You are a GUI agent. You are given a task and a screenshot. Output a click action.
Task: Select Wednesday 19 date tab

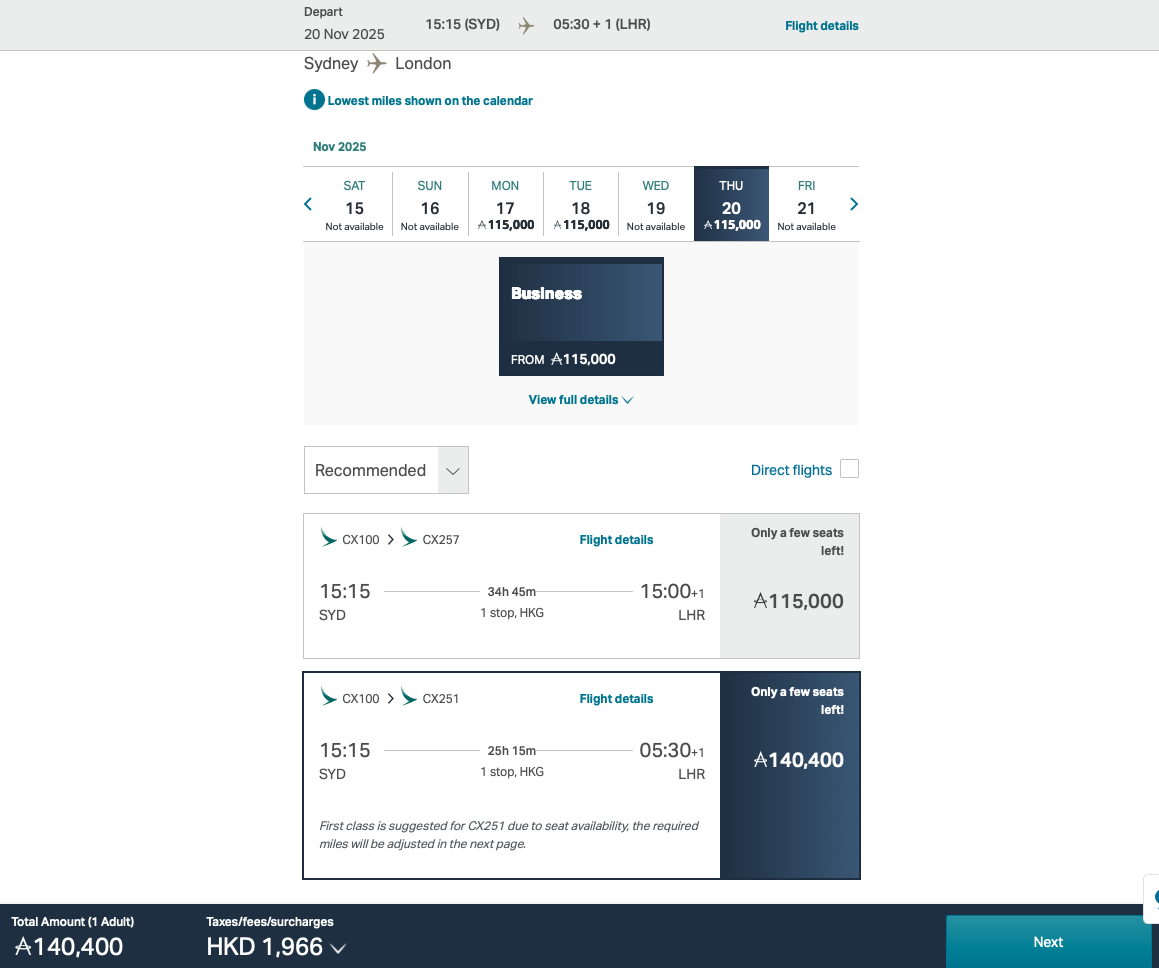[656, 205]
